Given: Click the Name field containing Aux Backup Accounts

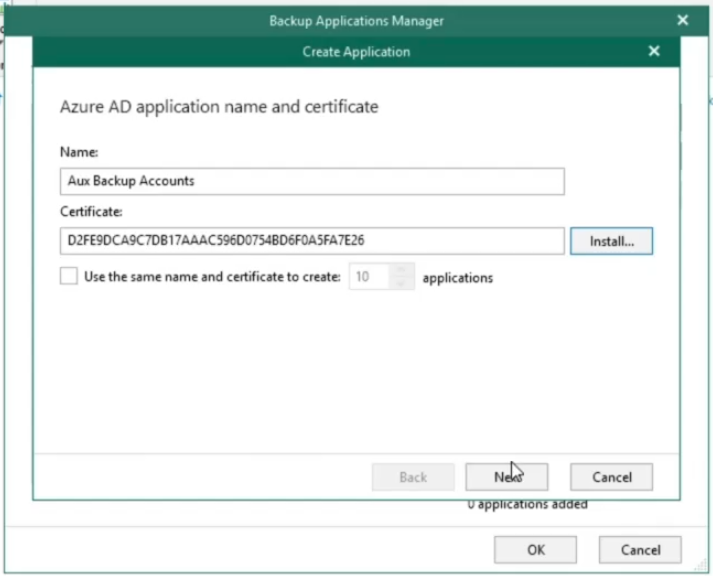Looking at the screenshot, I should point(312,181).
